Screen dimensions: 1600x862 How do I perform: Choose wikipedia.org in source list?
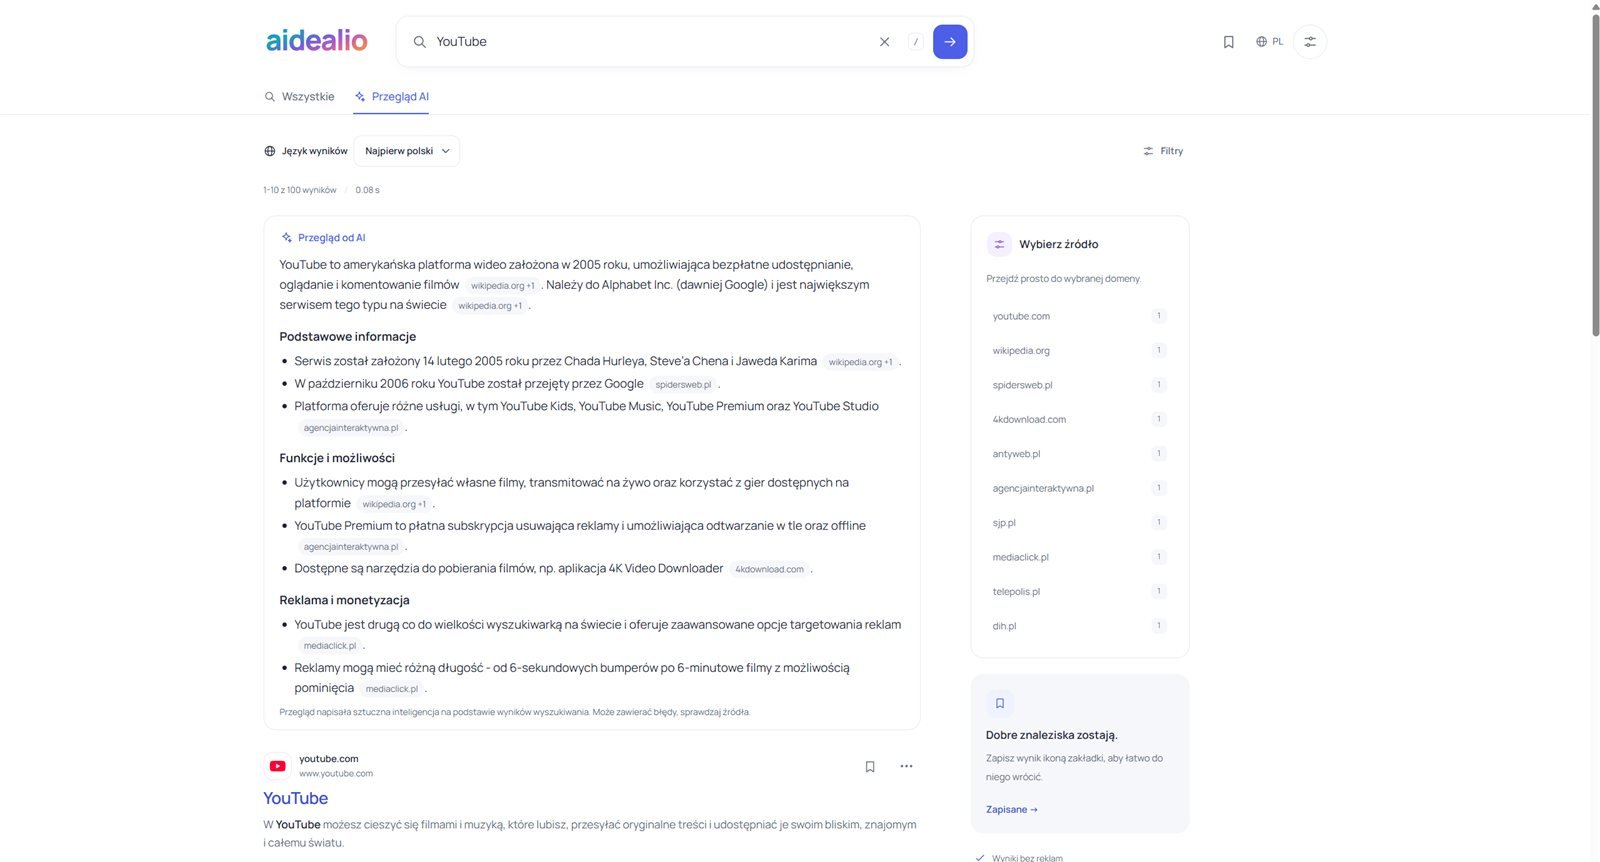[1080, 351]
